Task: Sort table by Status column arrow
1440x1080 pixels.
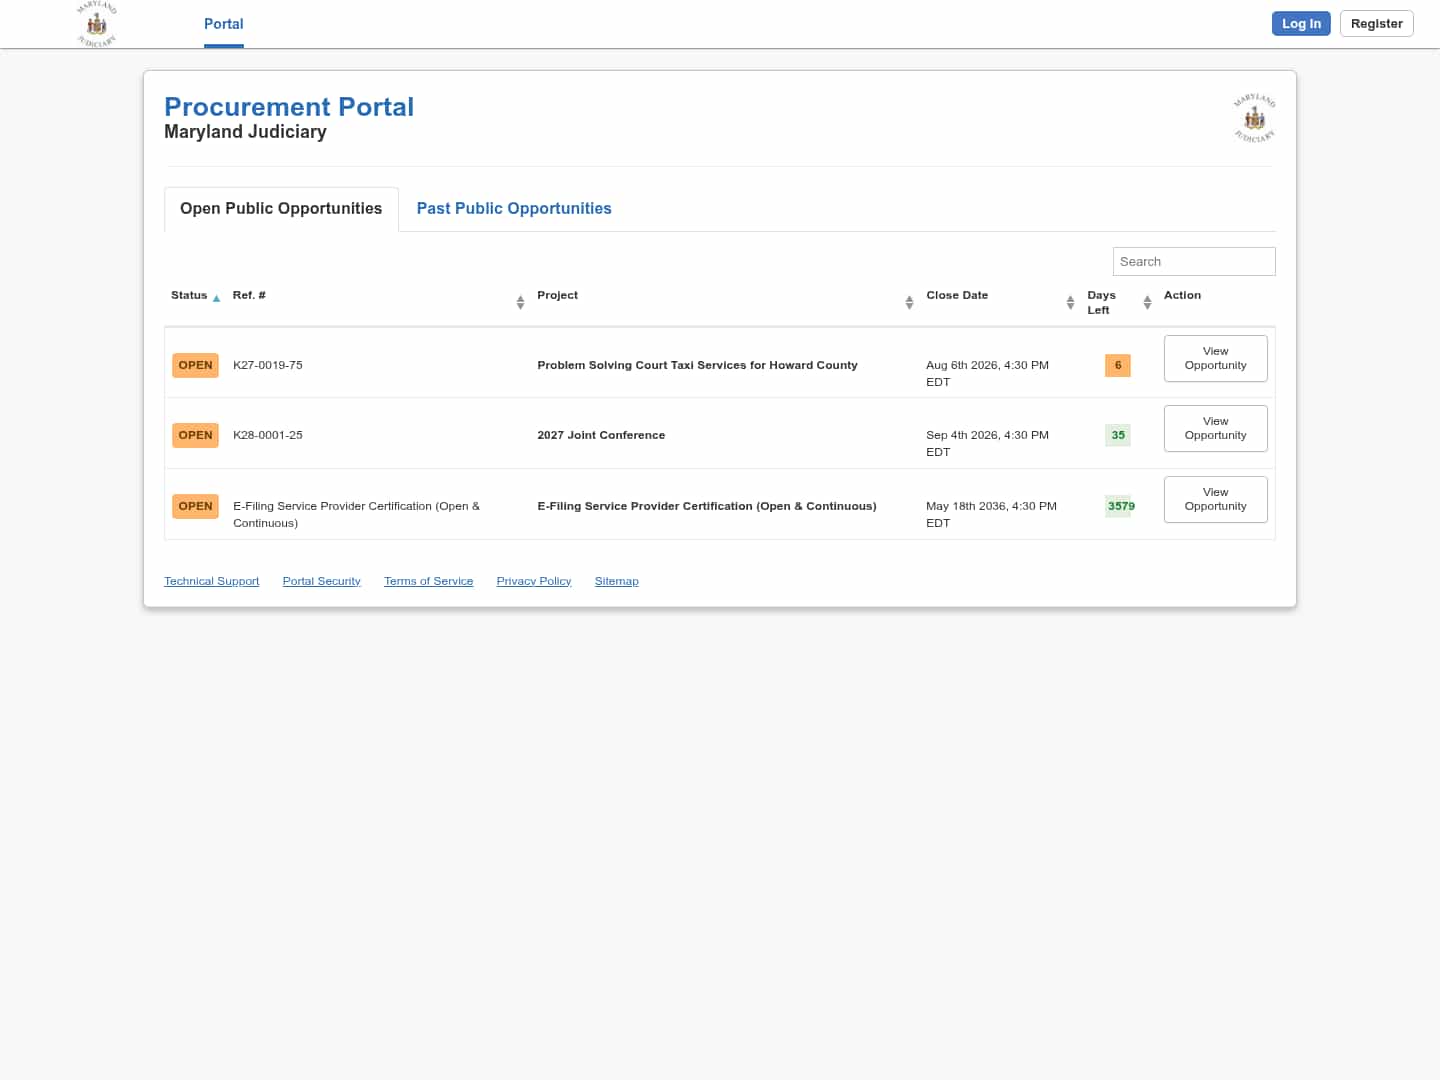Action: coord(216,298)
